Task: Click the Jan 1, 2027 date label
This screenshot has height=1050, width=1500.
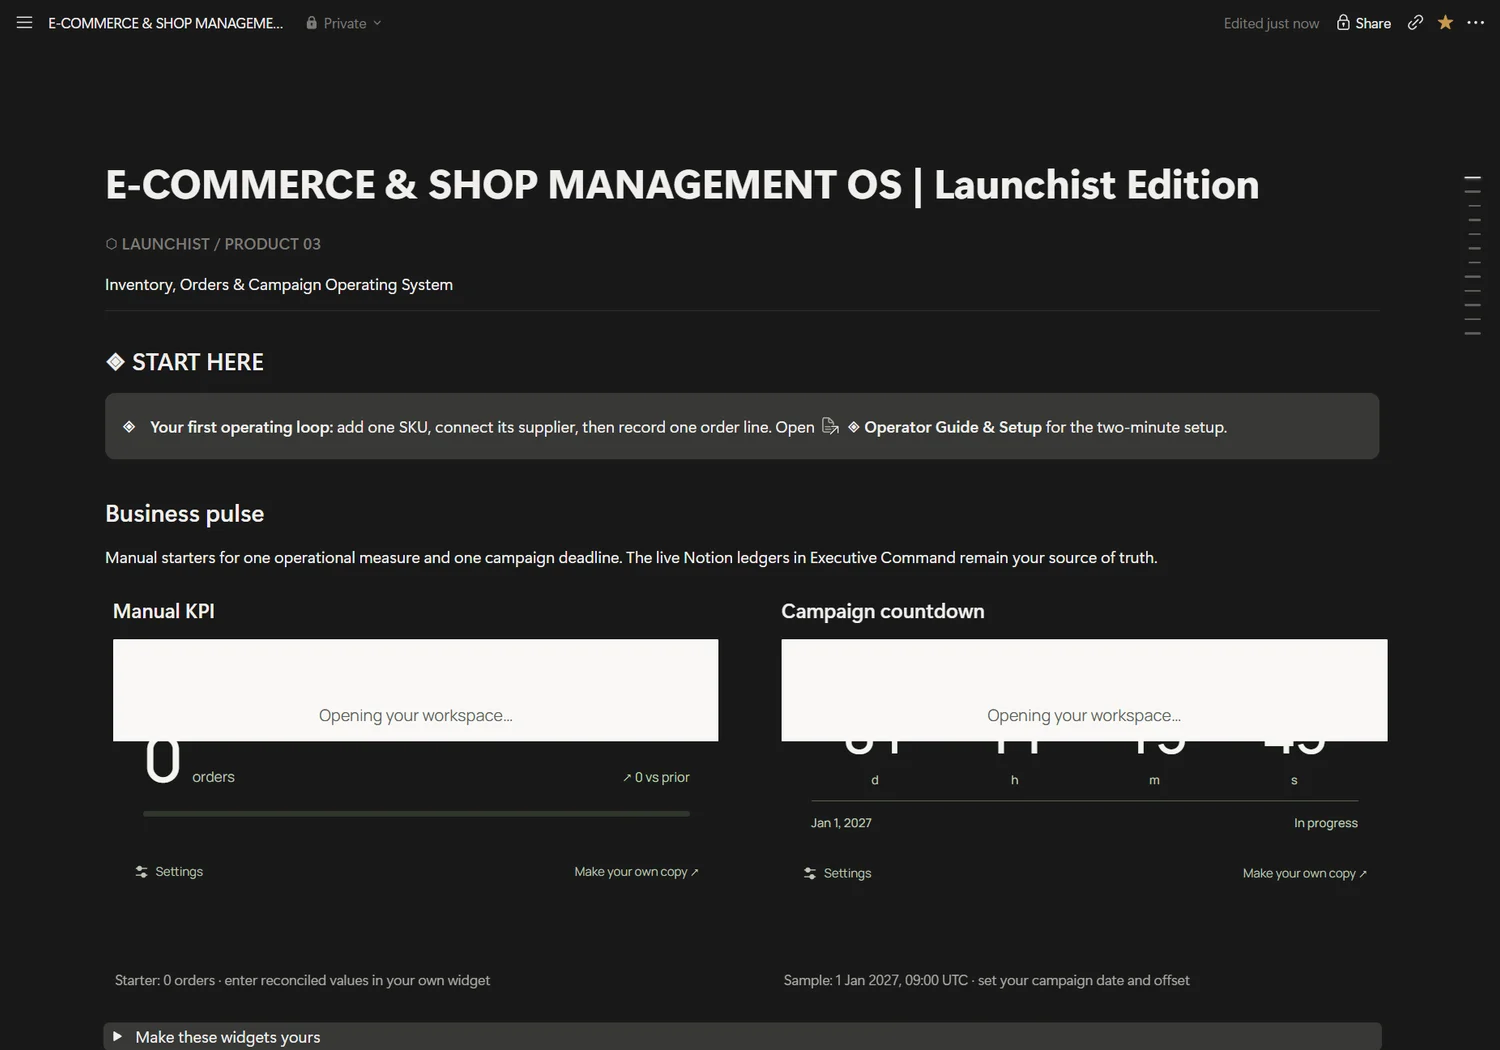Action: 841,823
